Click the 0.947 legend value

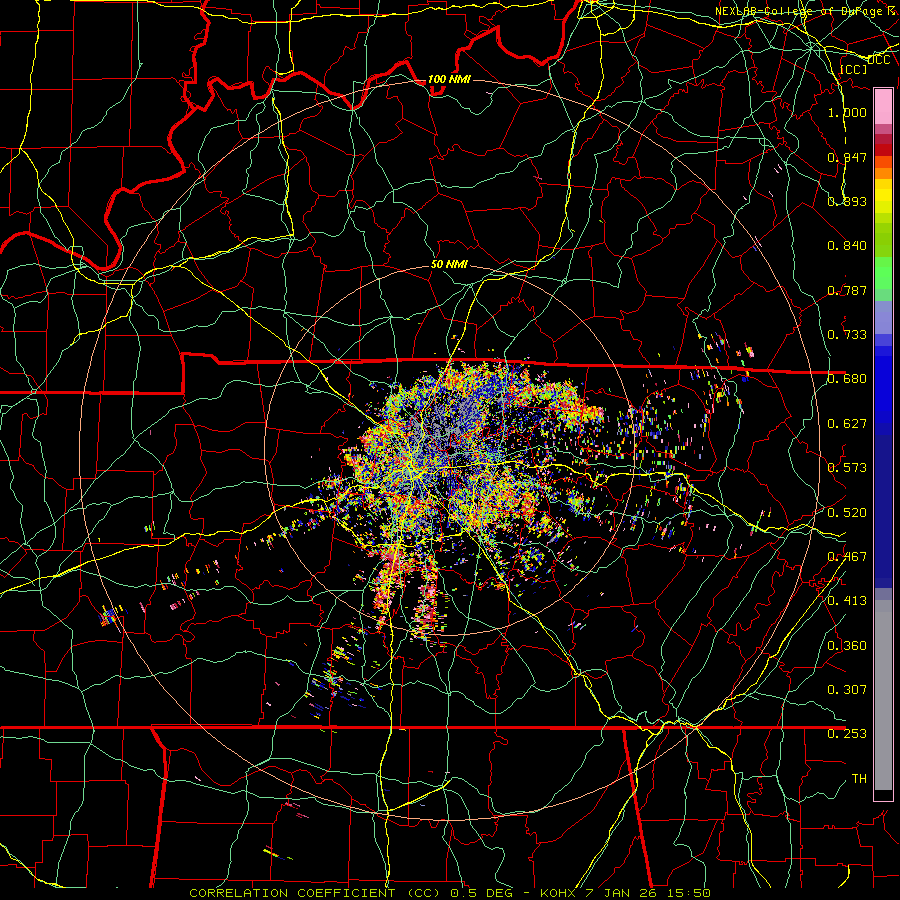[x=847, y=157]
